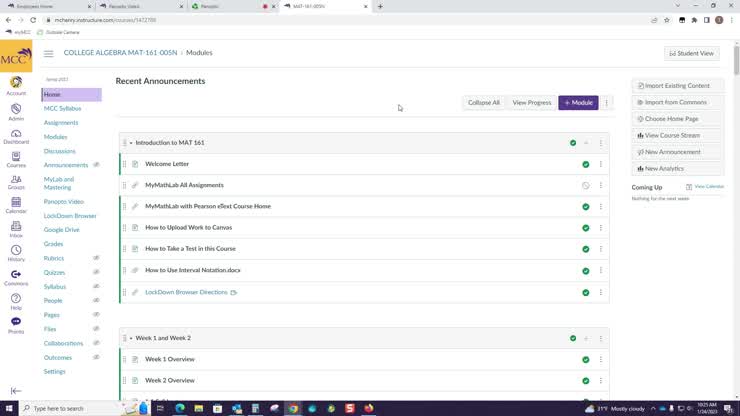This screenshot has width=740, height=416.
Task: Click the hamburger course menu icon
Action: click(49, 53)
